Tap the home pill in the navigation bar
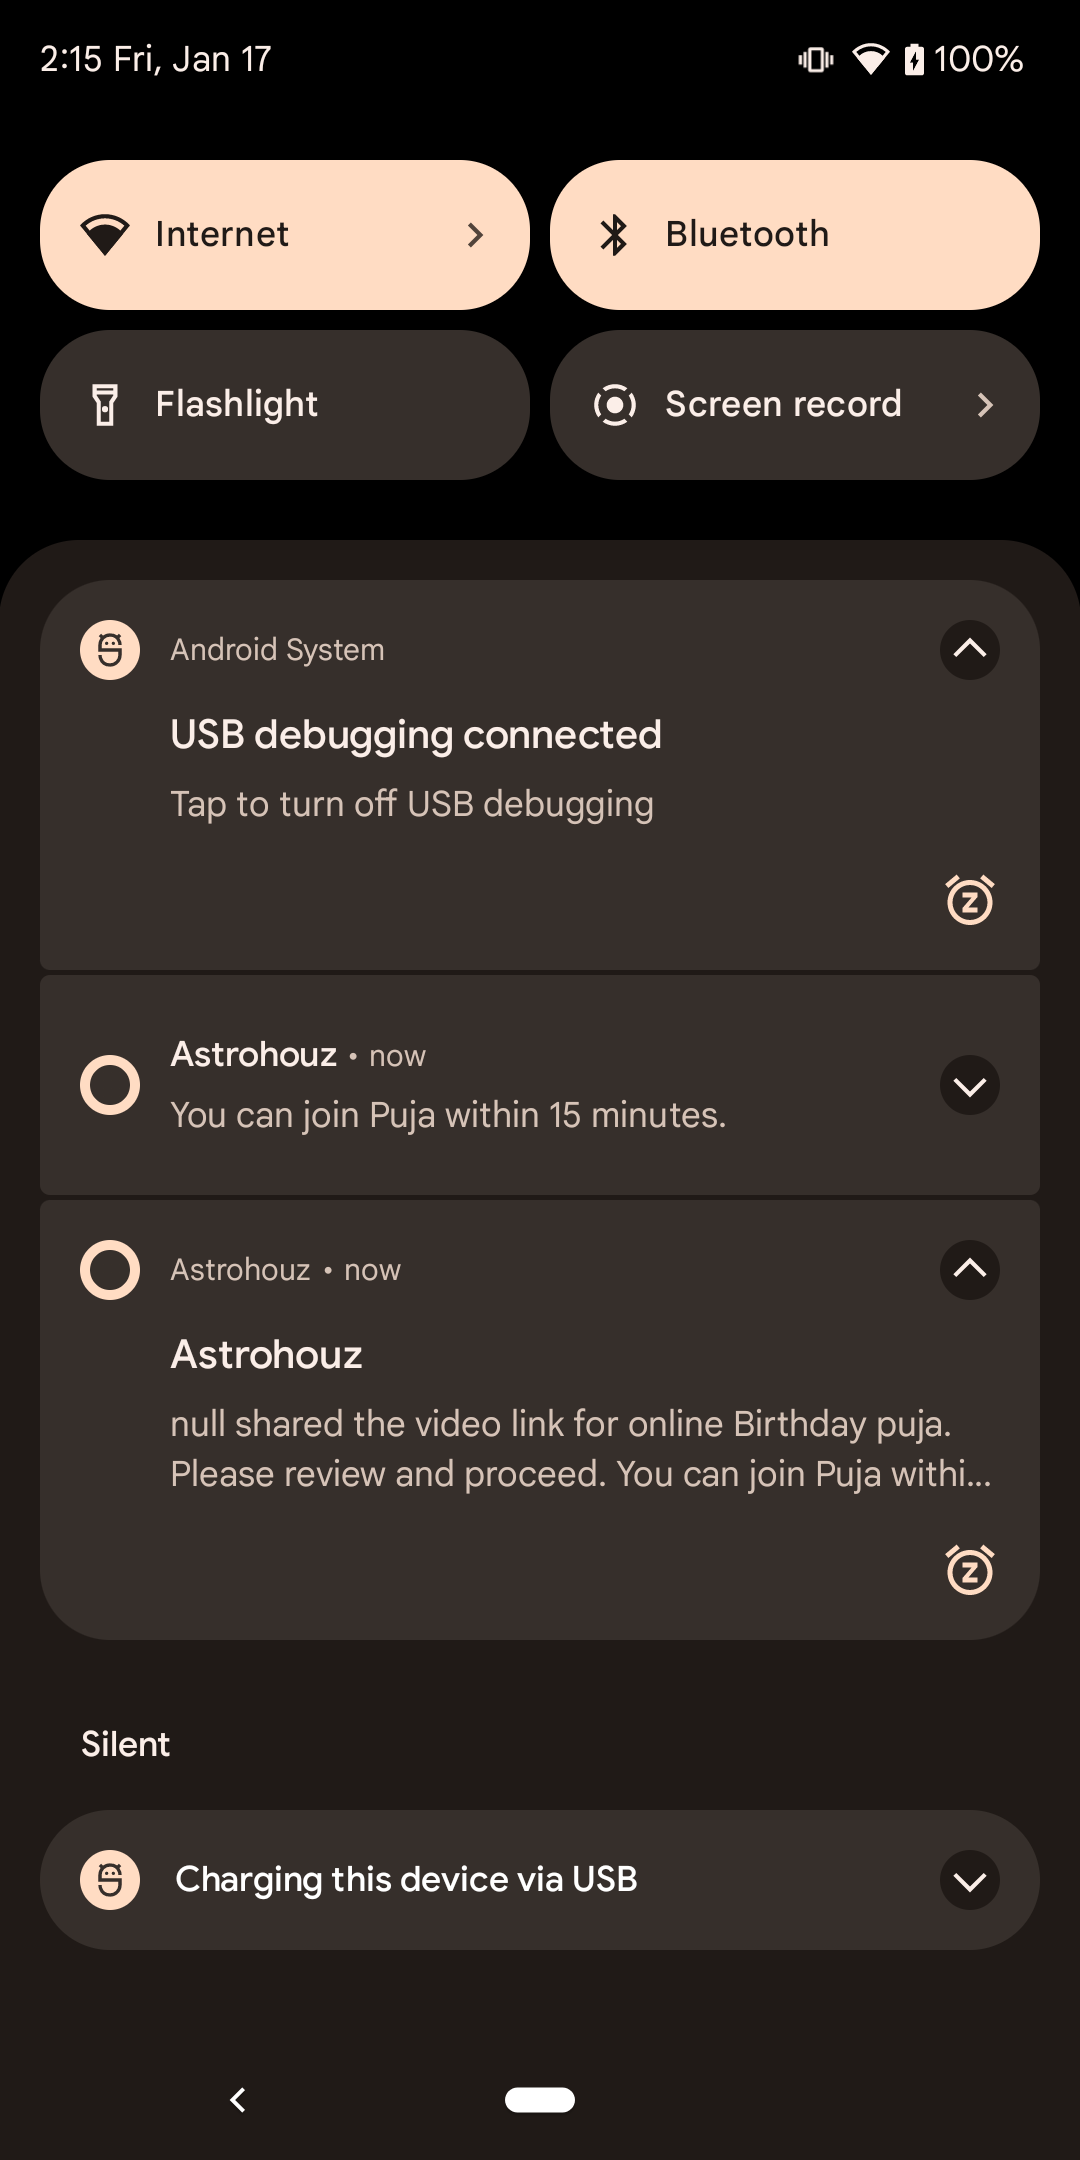 (540, 2100)
